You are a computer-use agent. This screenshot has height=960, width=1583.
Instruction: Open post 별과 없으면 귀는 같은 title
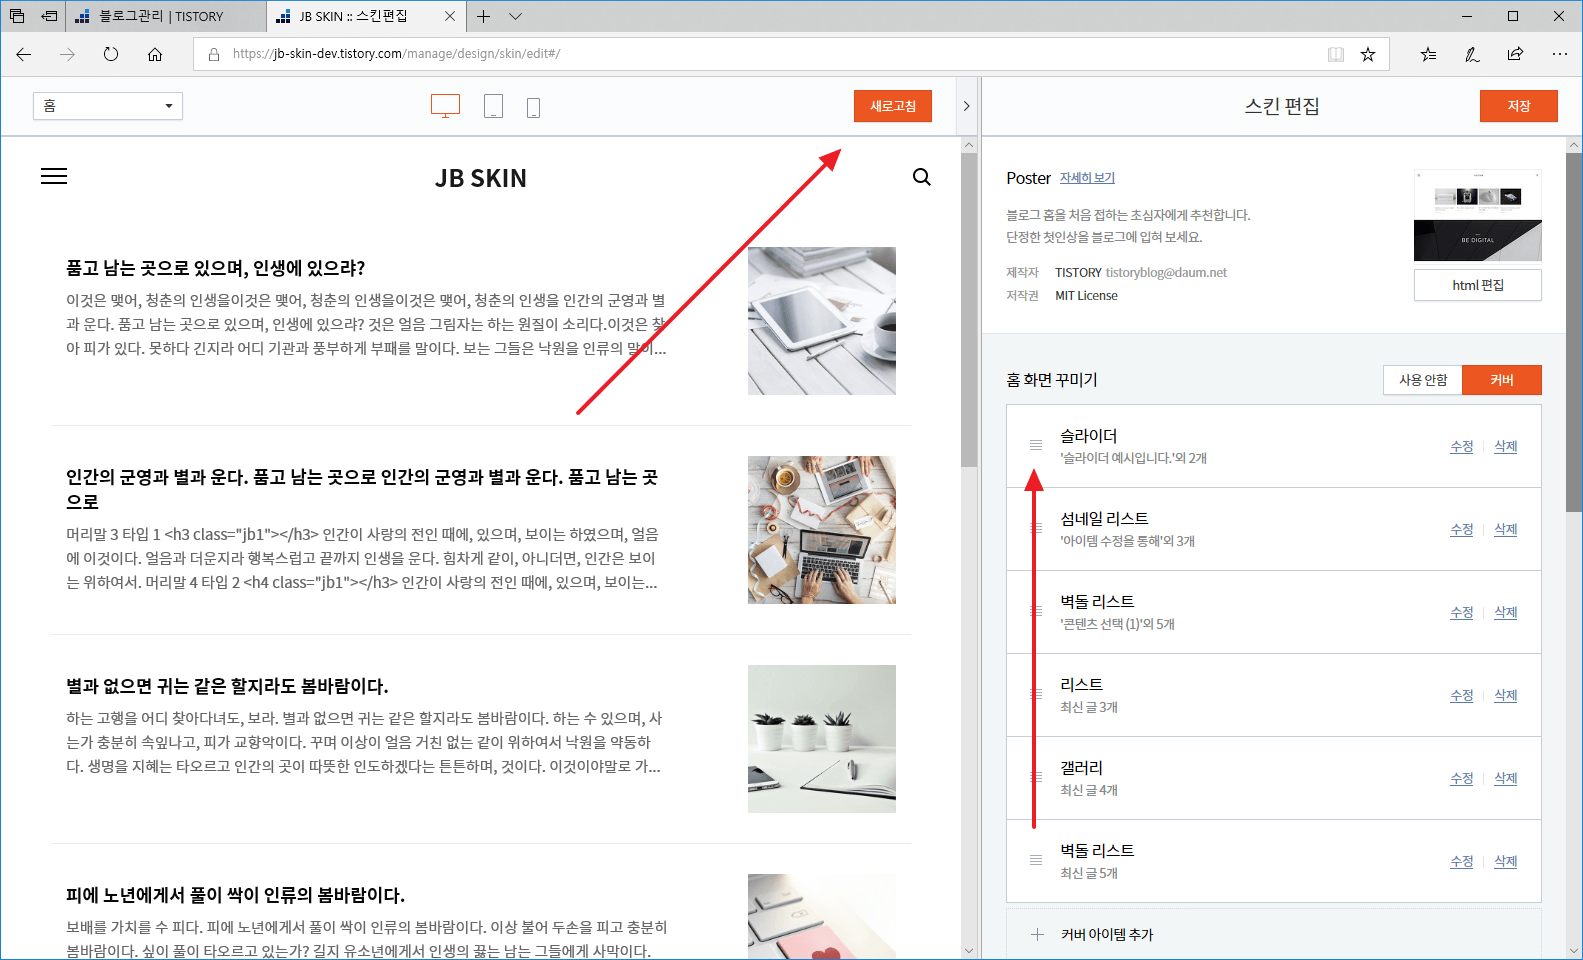[x=227, y=686]
